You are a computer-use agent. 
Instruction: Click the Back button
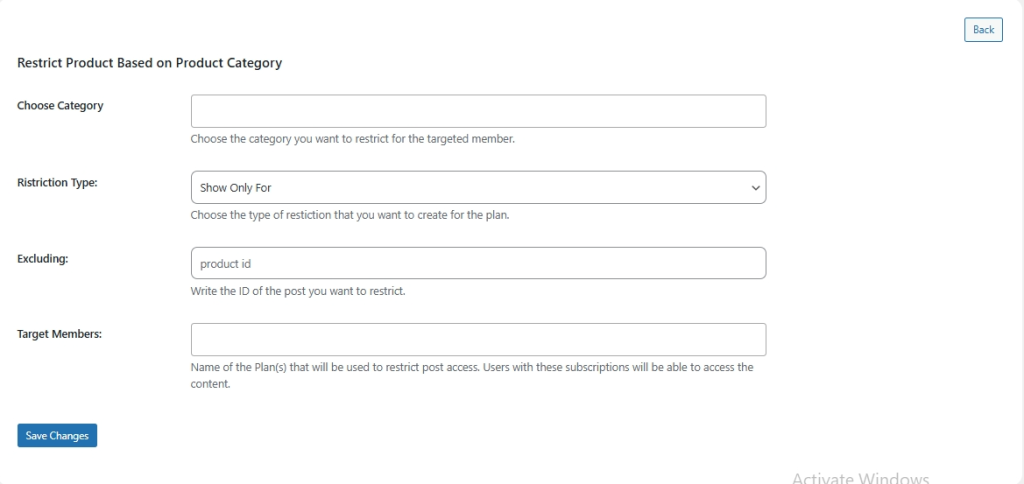click(983, 29)
